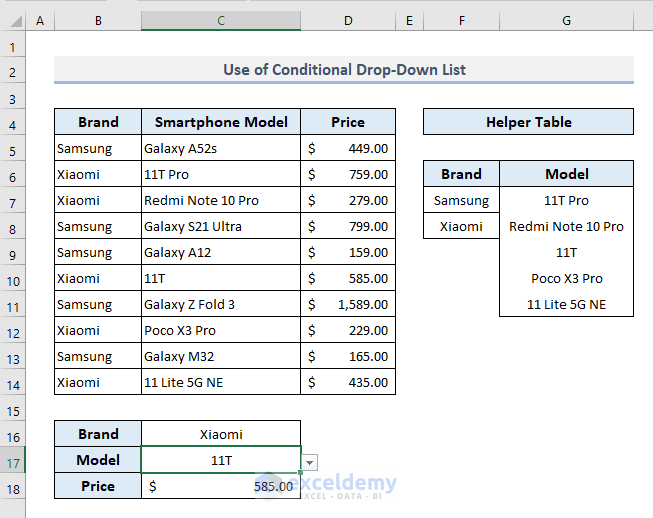Click cell 'Redmi Note 10 Pro' in column C
Image resolution: width=653 pixels, height=518 pixels.
point(221,200)
